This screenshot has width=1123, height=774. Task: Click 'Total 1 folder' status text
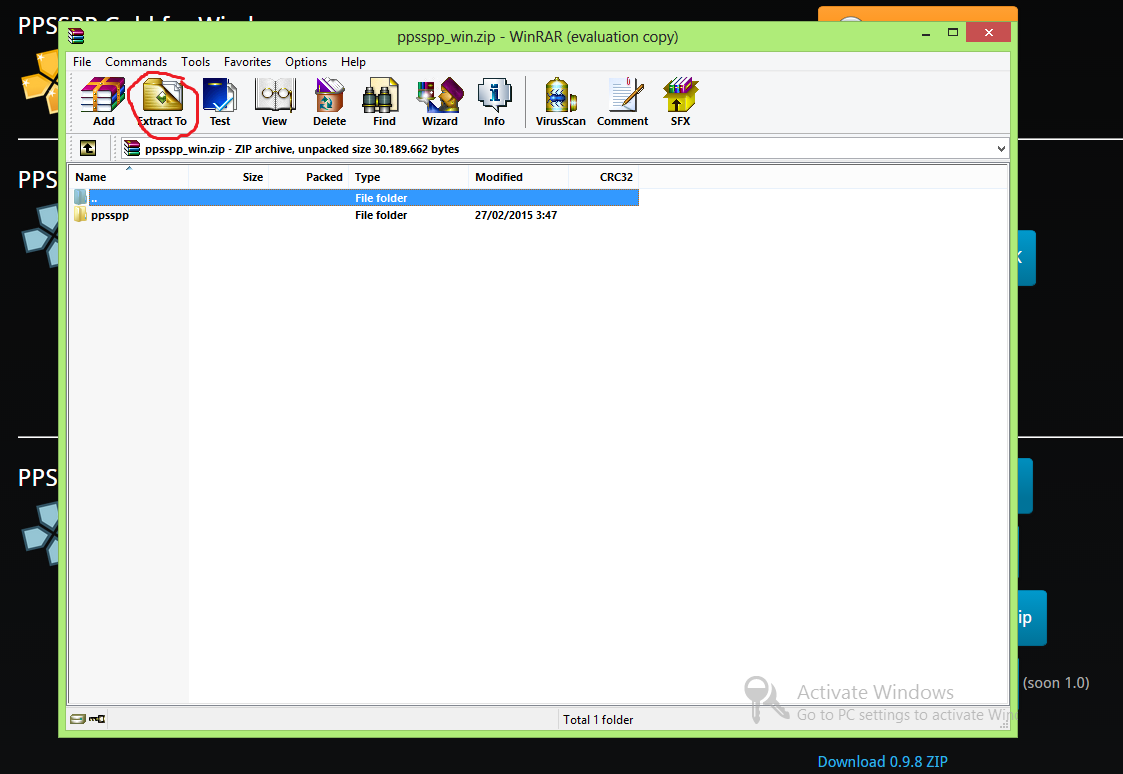click(x=598, y=720)
